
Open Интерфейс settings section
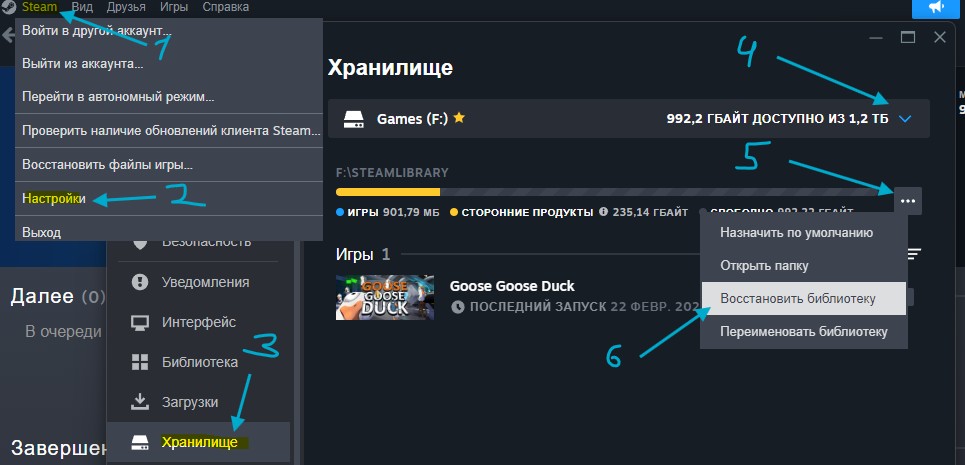198,322
